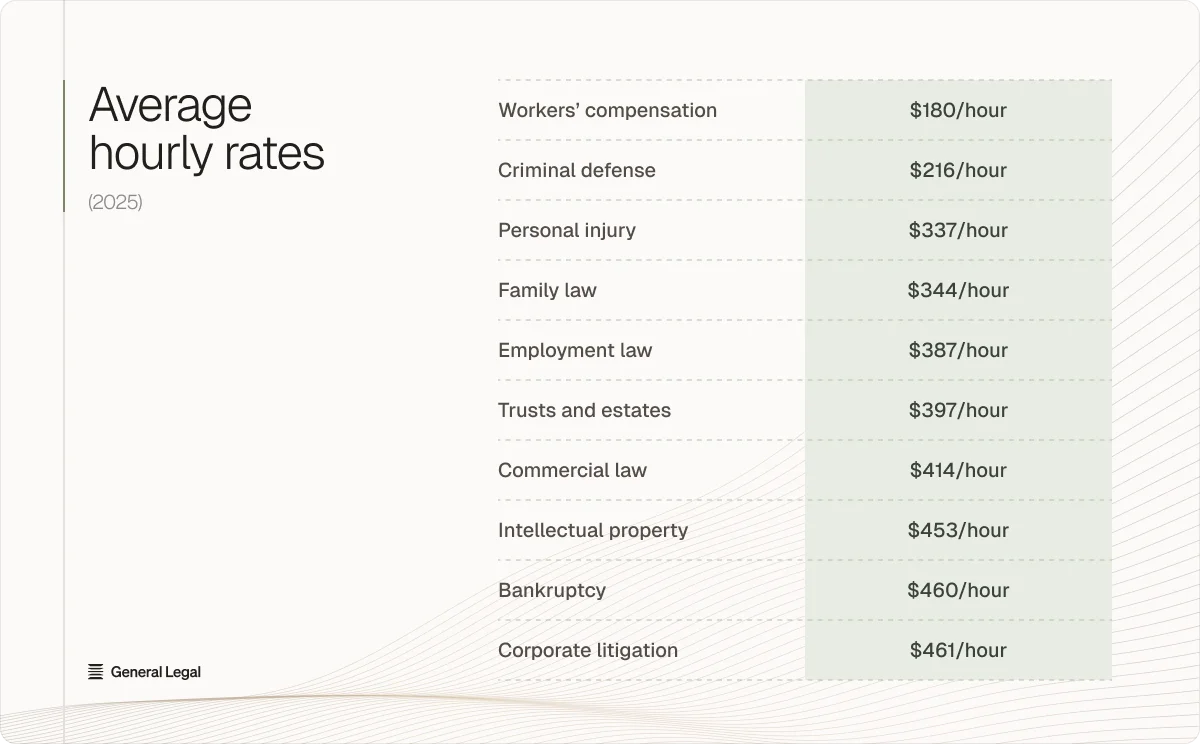Select the $344/hour rate value

[958, 290]
